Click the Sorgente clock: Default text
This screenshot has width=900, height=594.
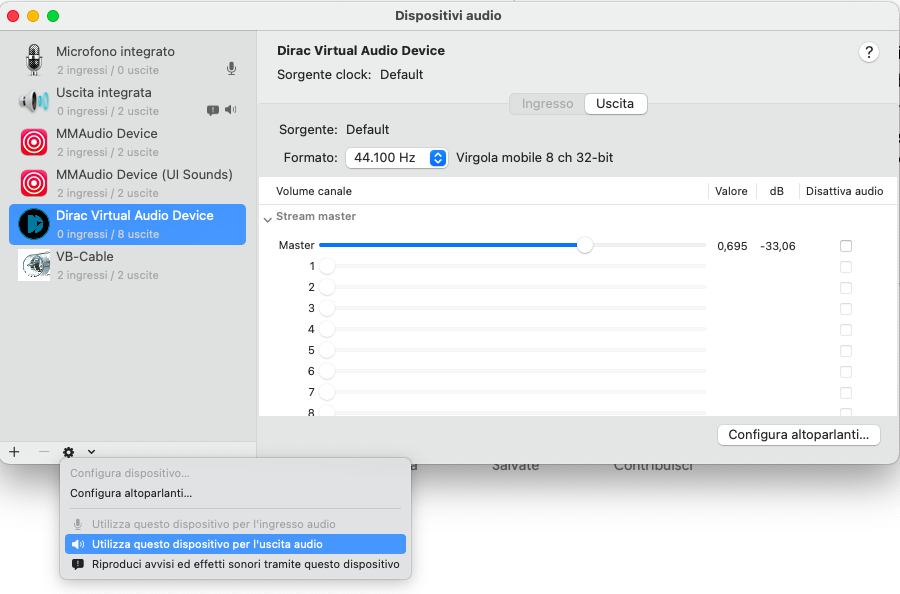350,75
